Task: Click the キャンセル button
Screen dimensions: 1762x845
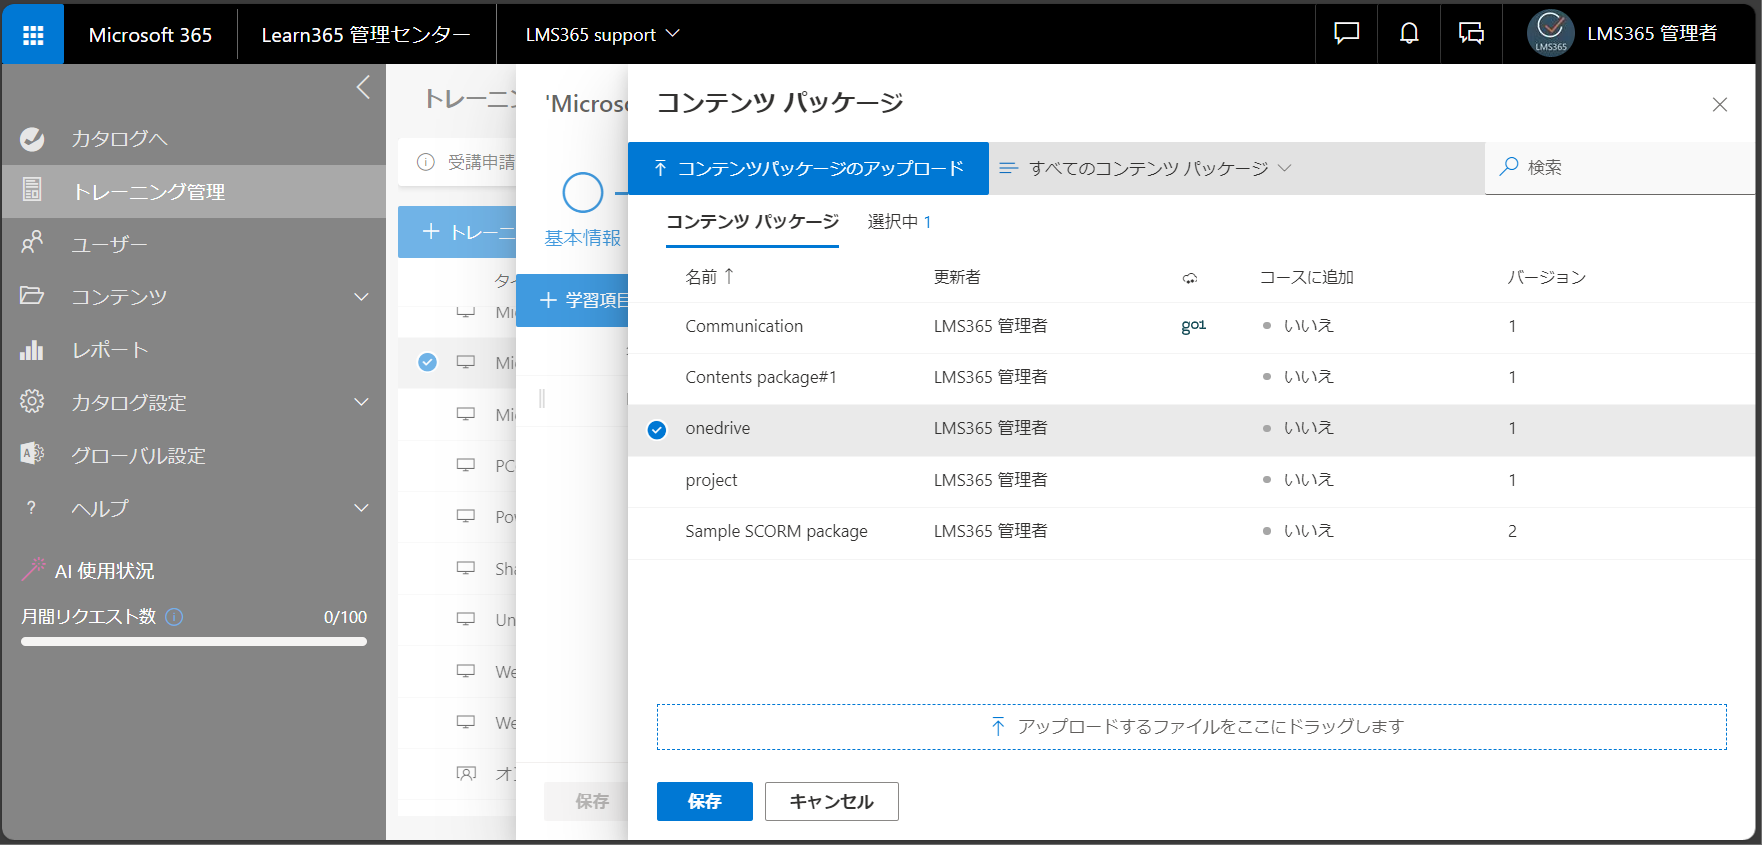Action: [x=832, y=801]
